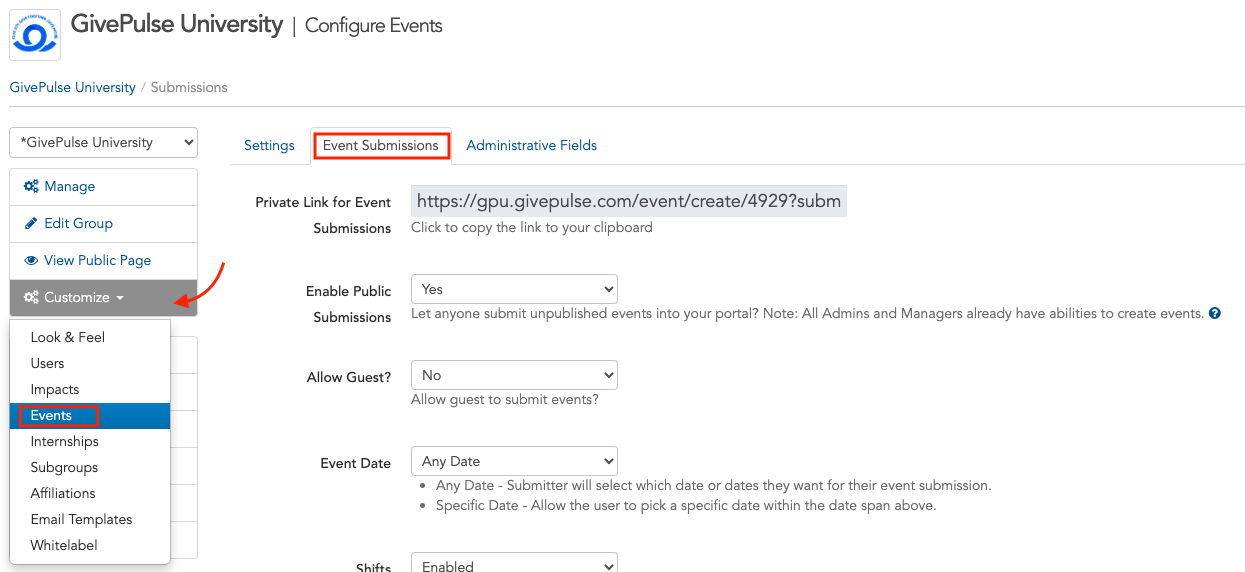The image size is (1245, 572).
Task: Click the pencil icon beside Edit Group
Action: pyautogui.click(x=31, y=224)
